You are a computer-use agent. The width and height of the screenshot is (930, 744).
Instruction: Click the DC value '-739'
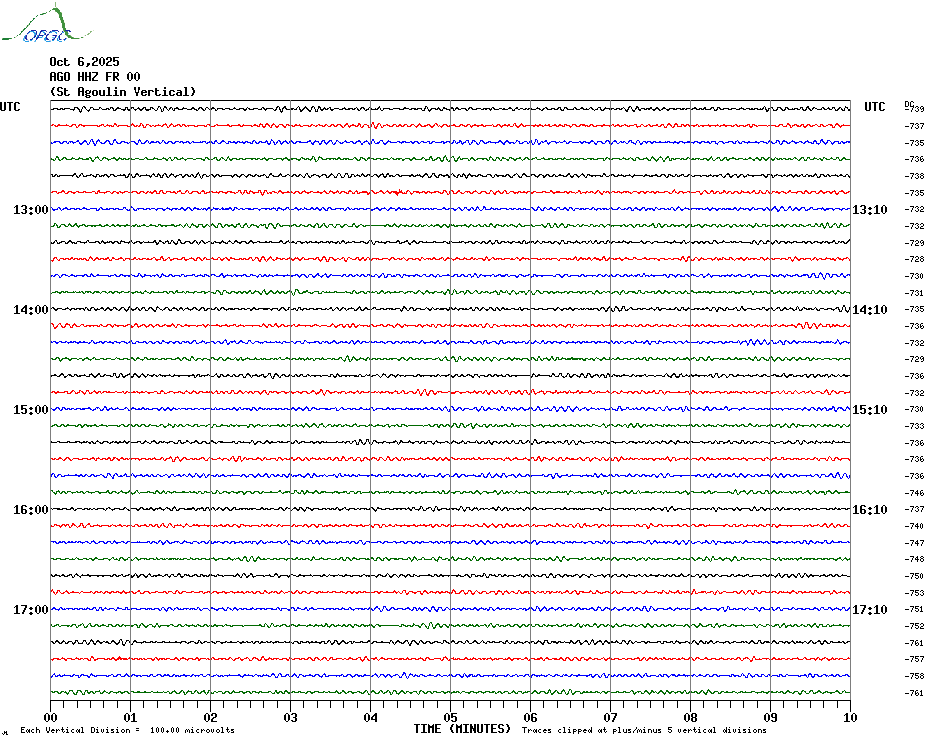(916, 109)
